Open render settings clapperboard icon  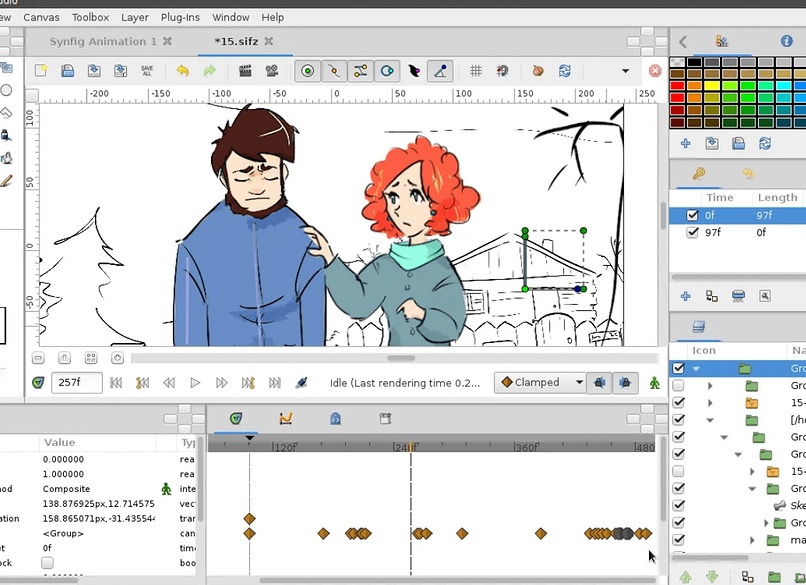coord(245,70)
